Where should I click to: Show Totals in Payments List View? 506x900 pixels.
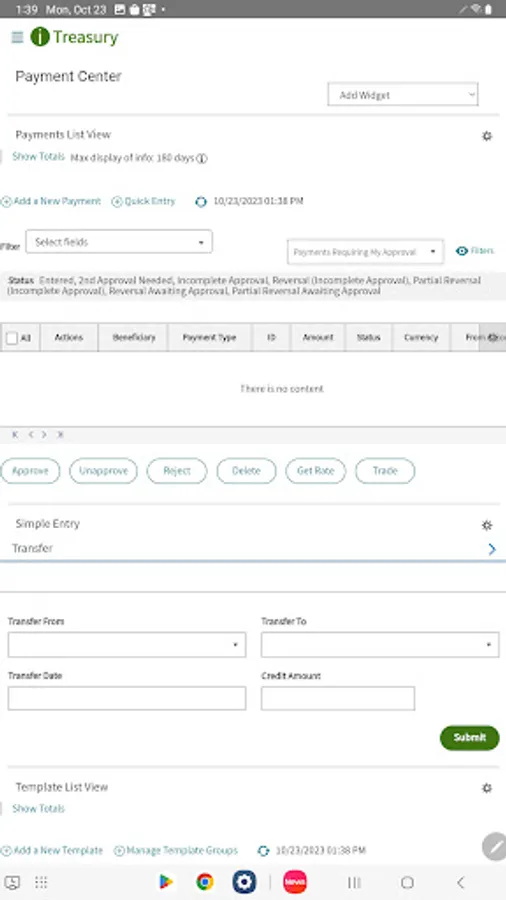coord(38,157)
